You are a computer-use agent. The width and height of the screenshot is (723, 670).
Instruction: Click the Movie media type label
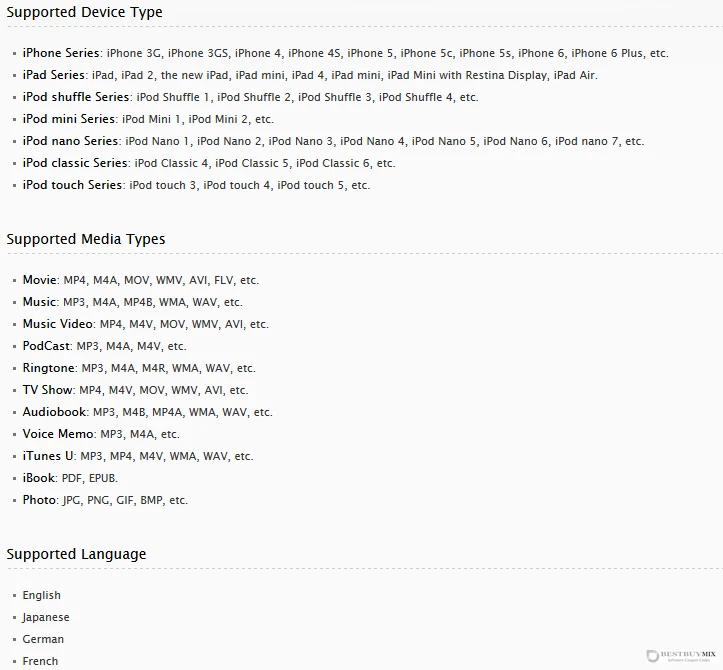(x=40, y=280)
